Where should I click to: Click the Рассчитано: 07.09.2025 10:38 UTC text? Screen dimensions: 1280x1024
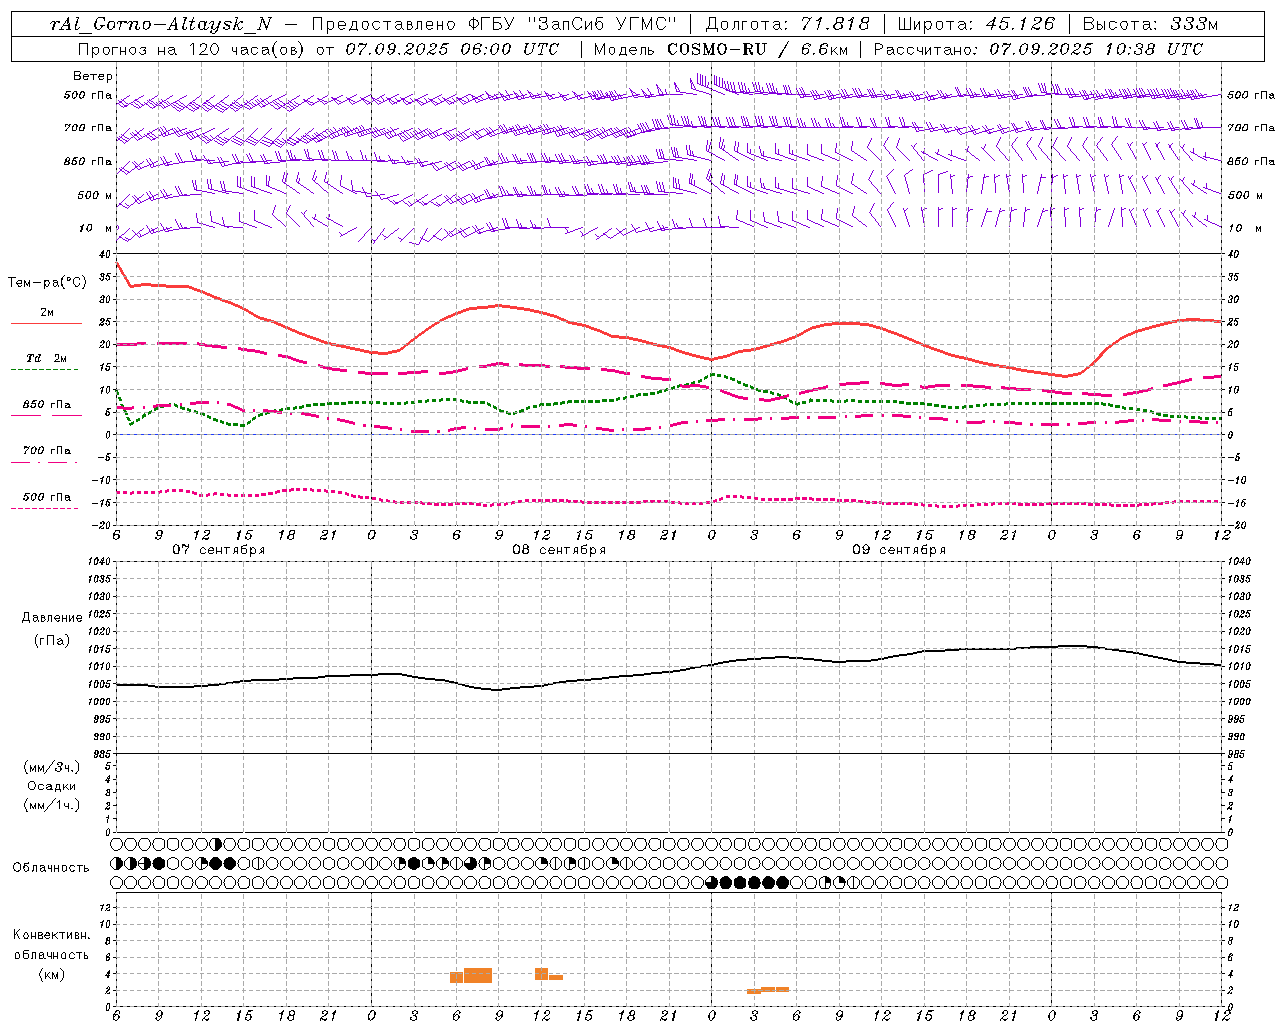(x=1038, y=49)
